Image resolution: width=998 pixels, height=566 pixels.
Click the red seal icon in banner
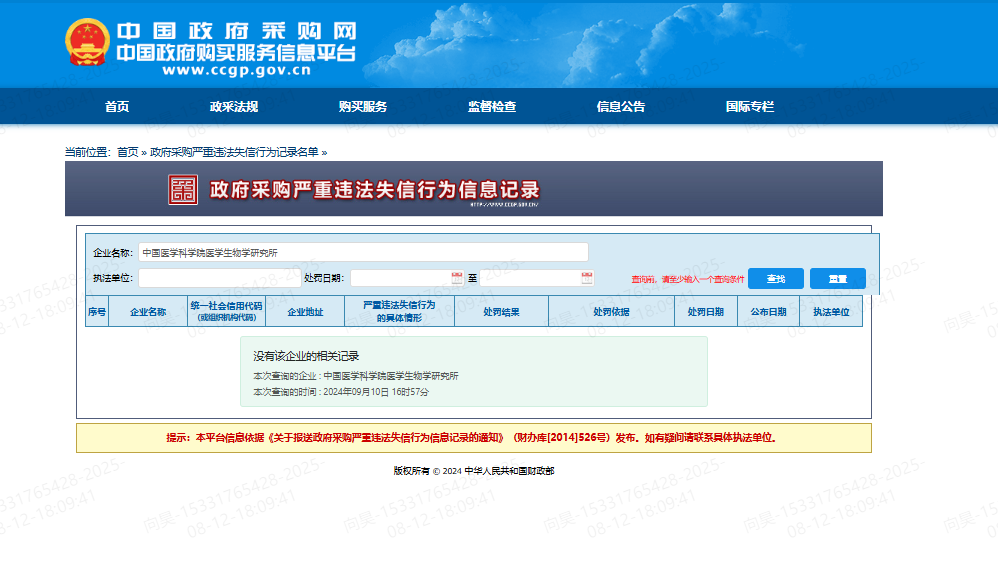click(183, 190)
